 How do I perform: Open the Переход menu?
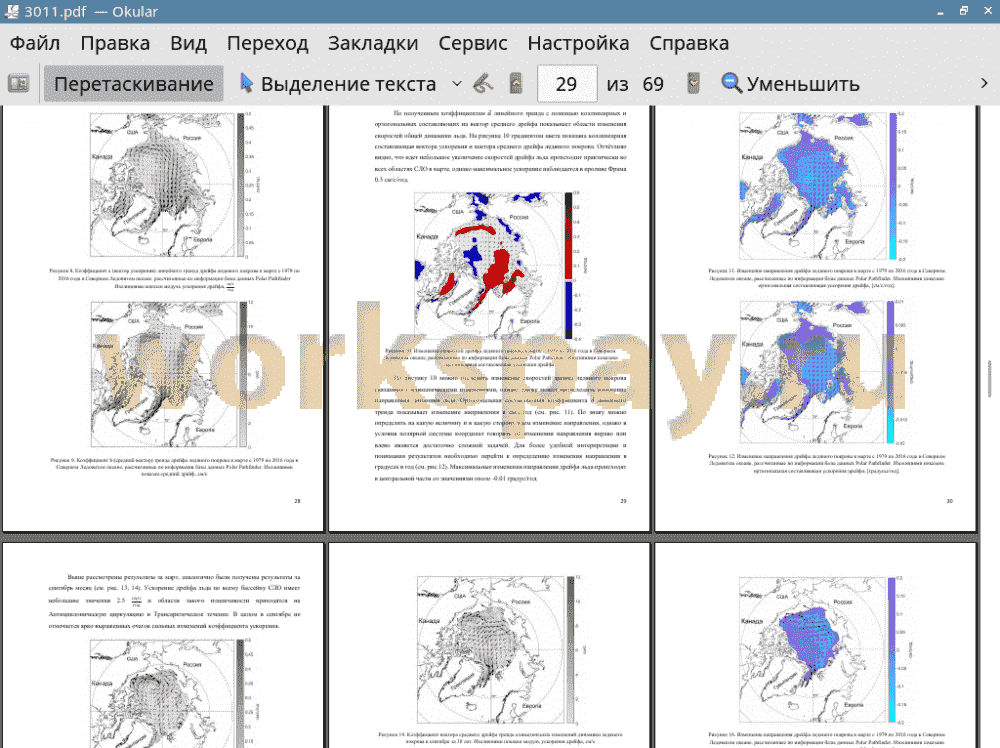click(x=267, y=43)
